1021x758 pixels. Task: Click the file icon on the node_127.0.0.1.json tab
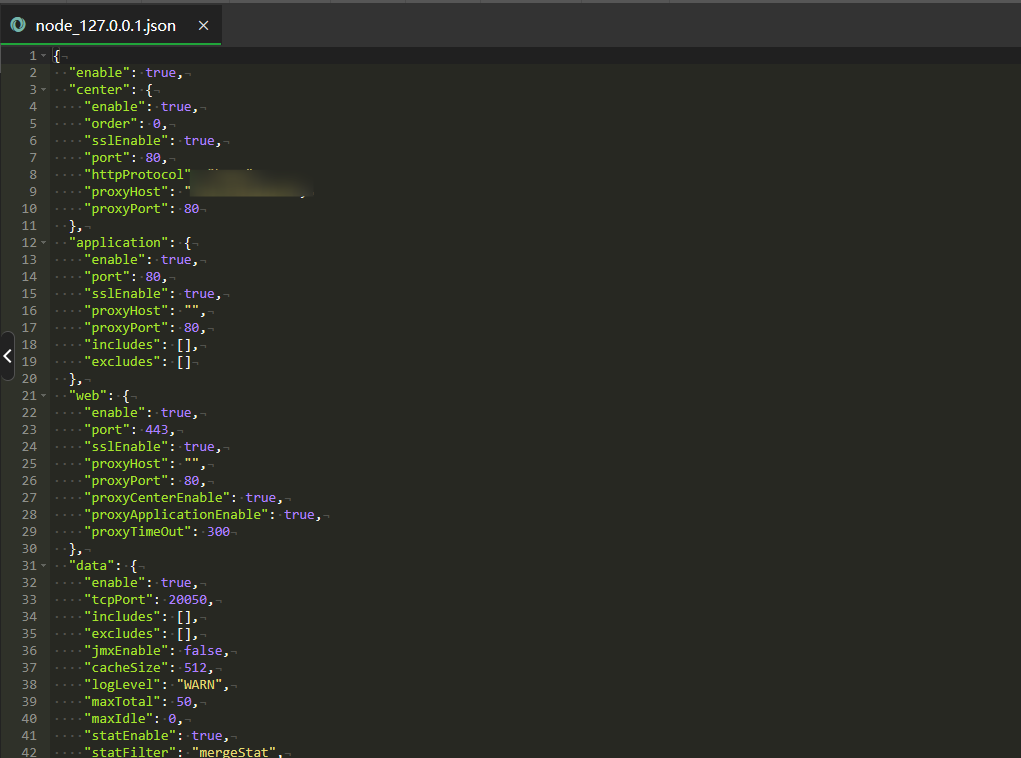[x=18, y=25]
